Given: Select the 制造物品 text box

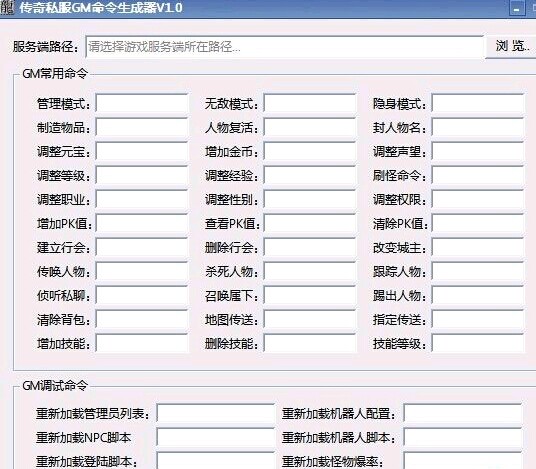Looking at the screenshot, I should click(142, 127).
